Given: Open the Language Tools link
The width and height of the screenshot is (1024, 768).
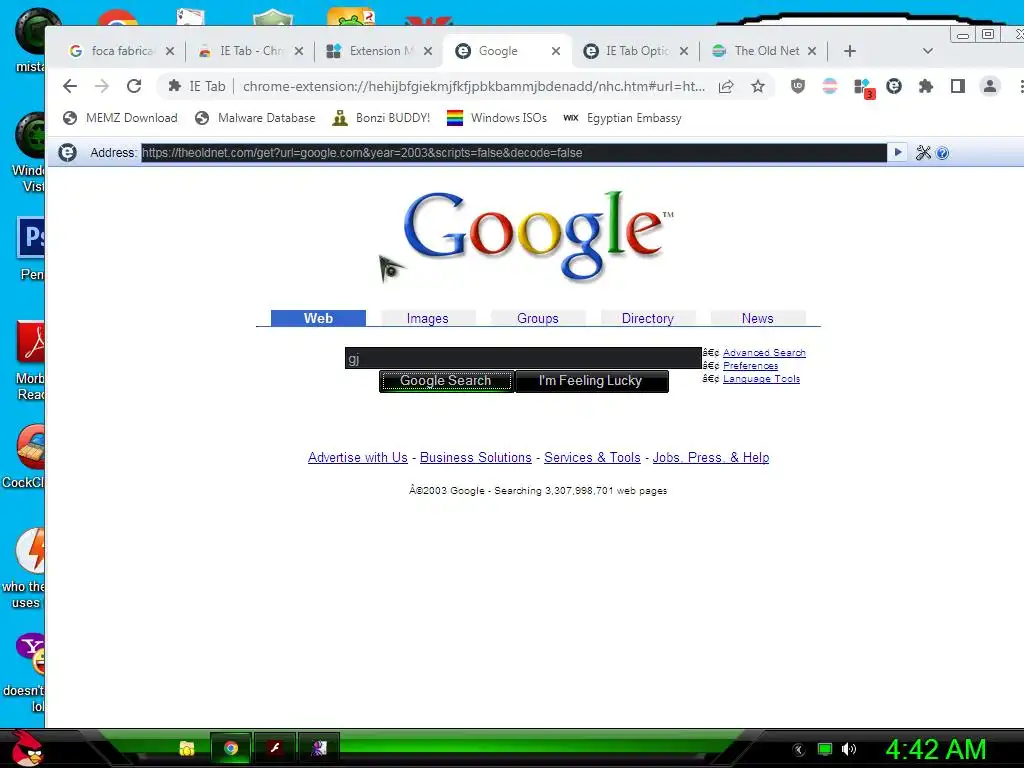Looking at the screenshot, I should pos(761,379).
